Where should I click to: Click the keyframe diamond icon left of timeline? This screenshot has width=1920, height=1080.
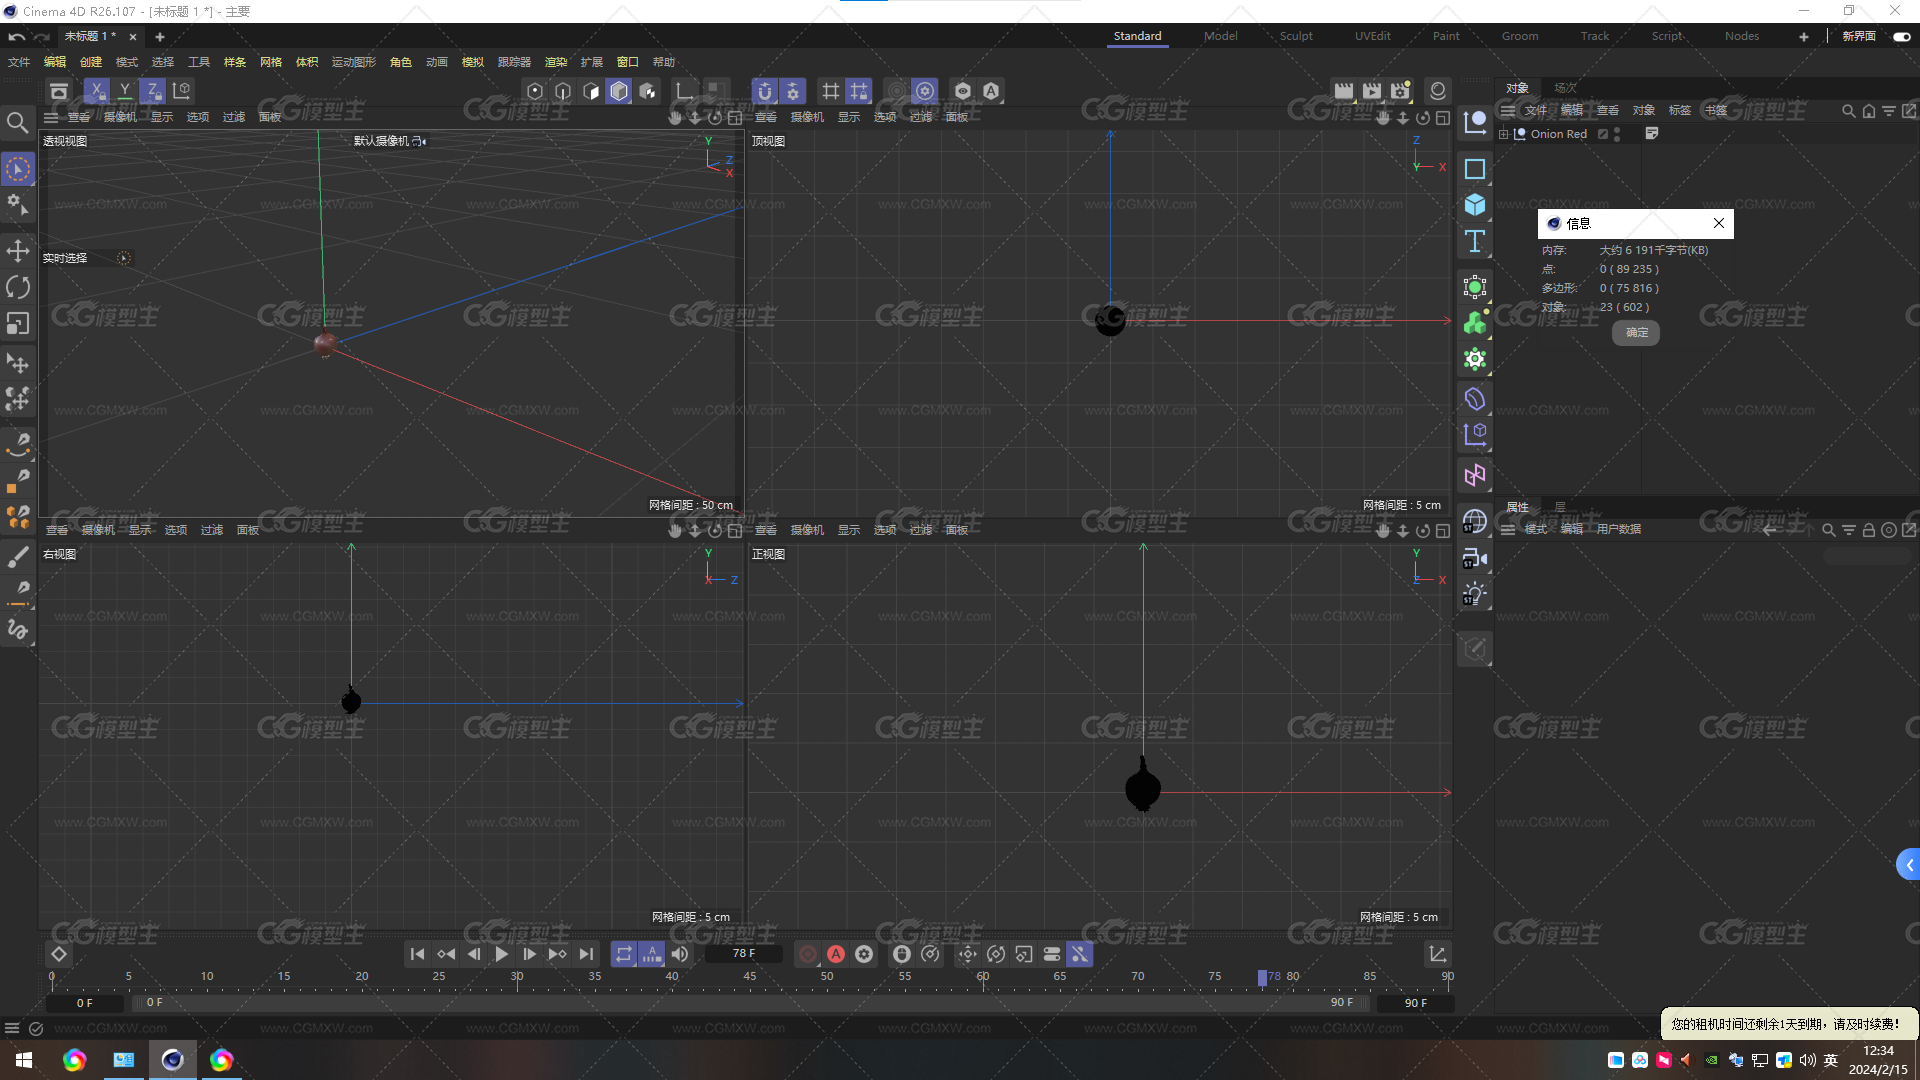[59, 954]
